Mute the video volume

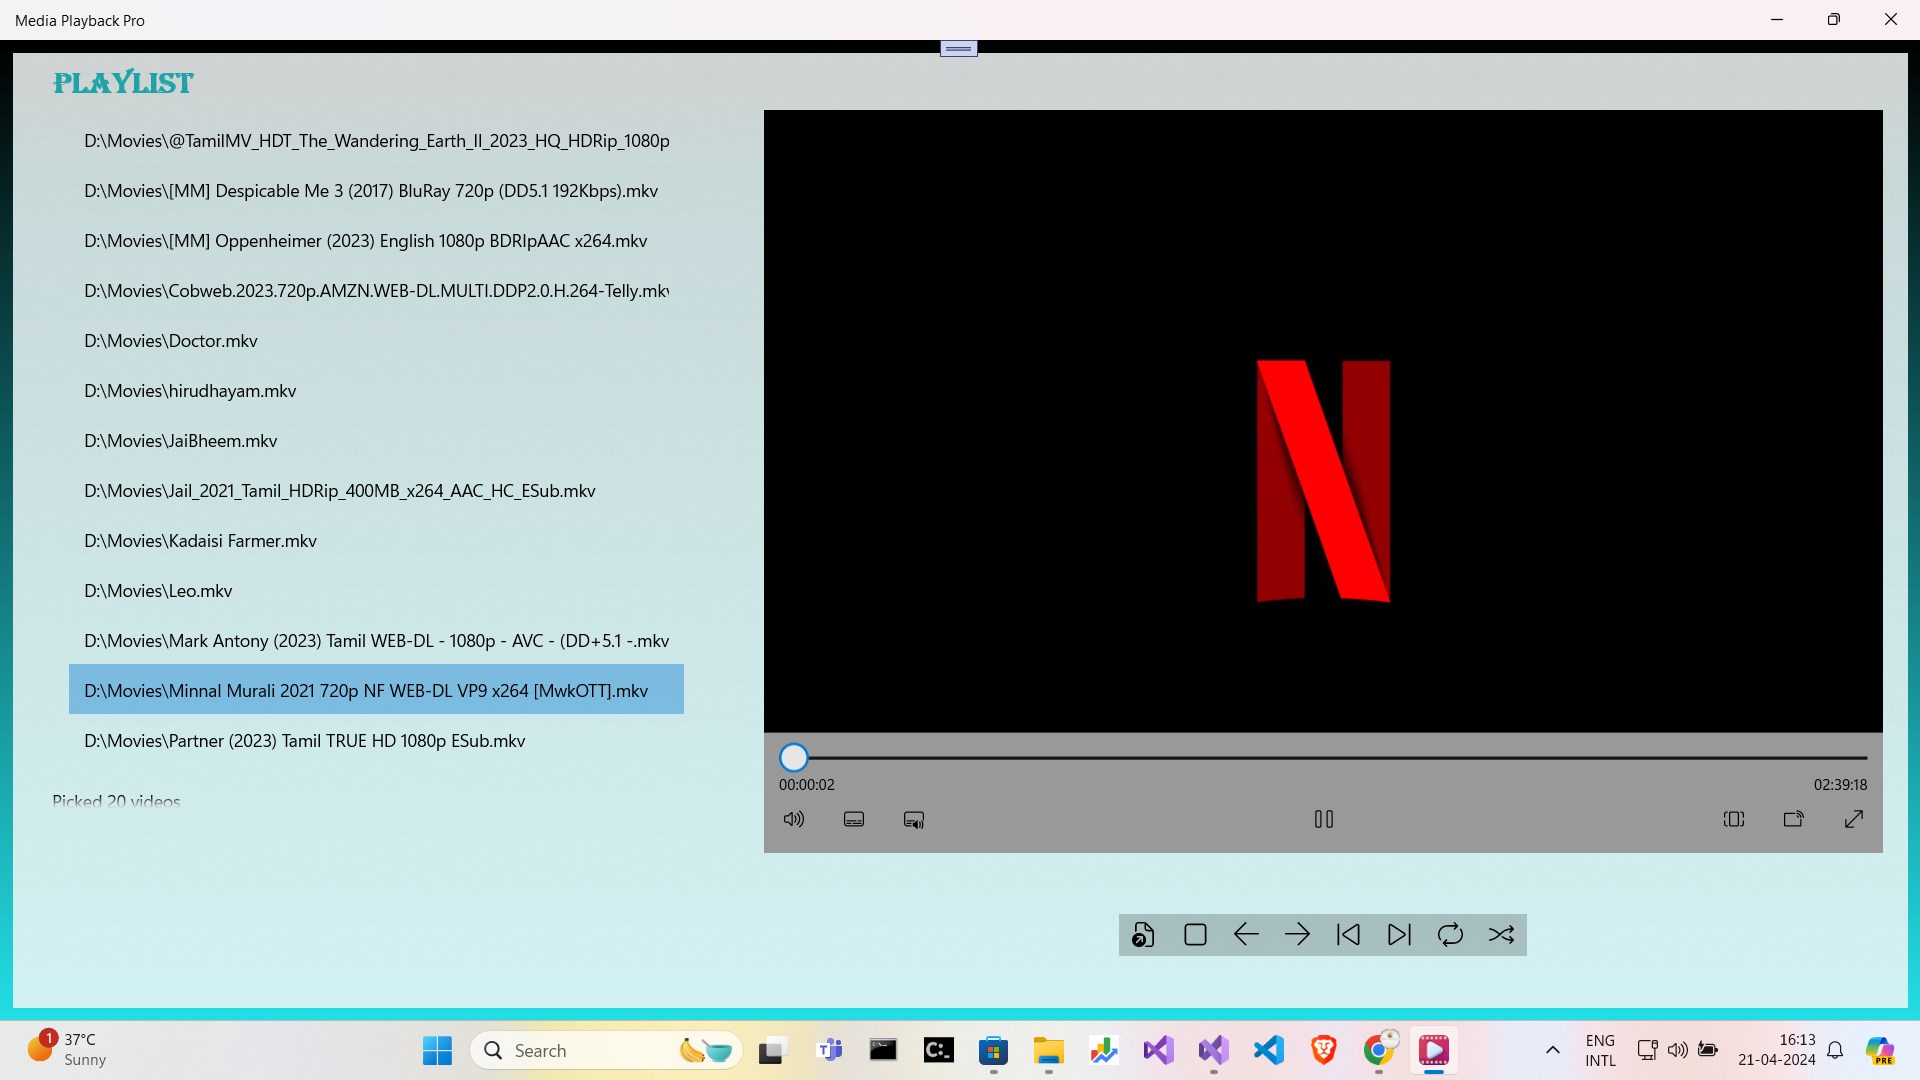tap(794, 820)
